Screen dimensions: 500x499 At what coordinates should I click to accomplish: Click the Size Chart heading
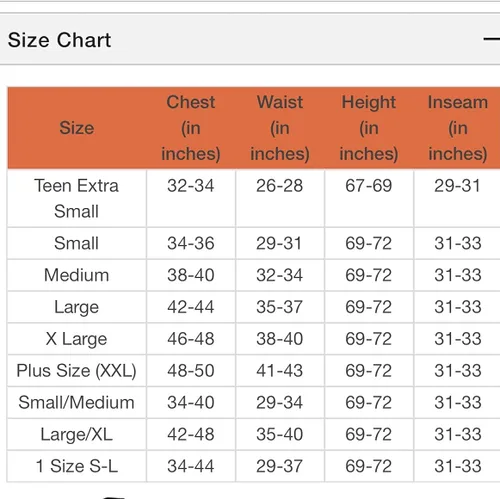click(x=59, y=40)
